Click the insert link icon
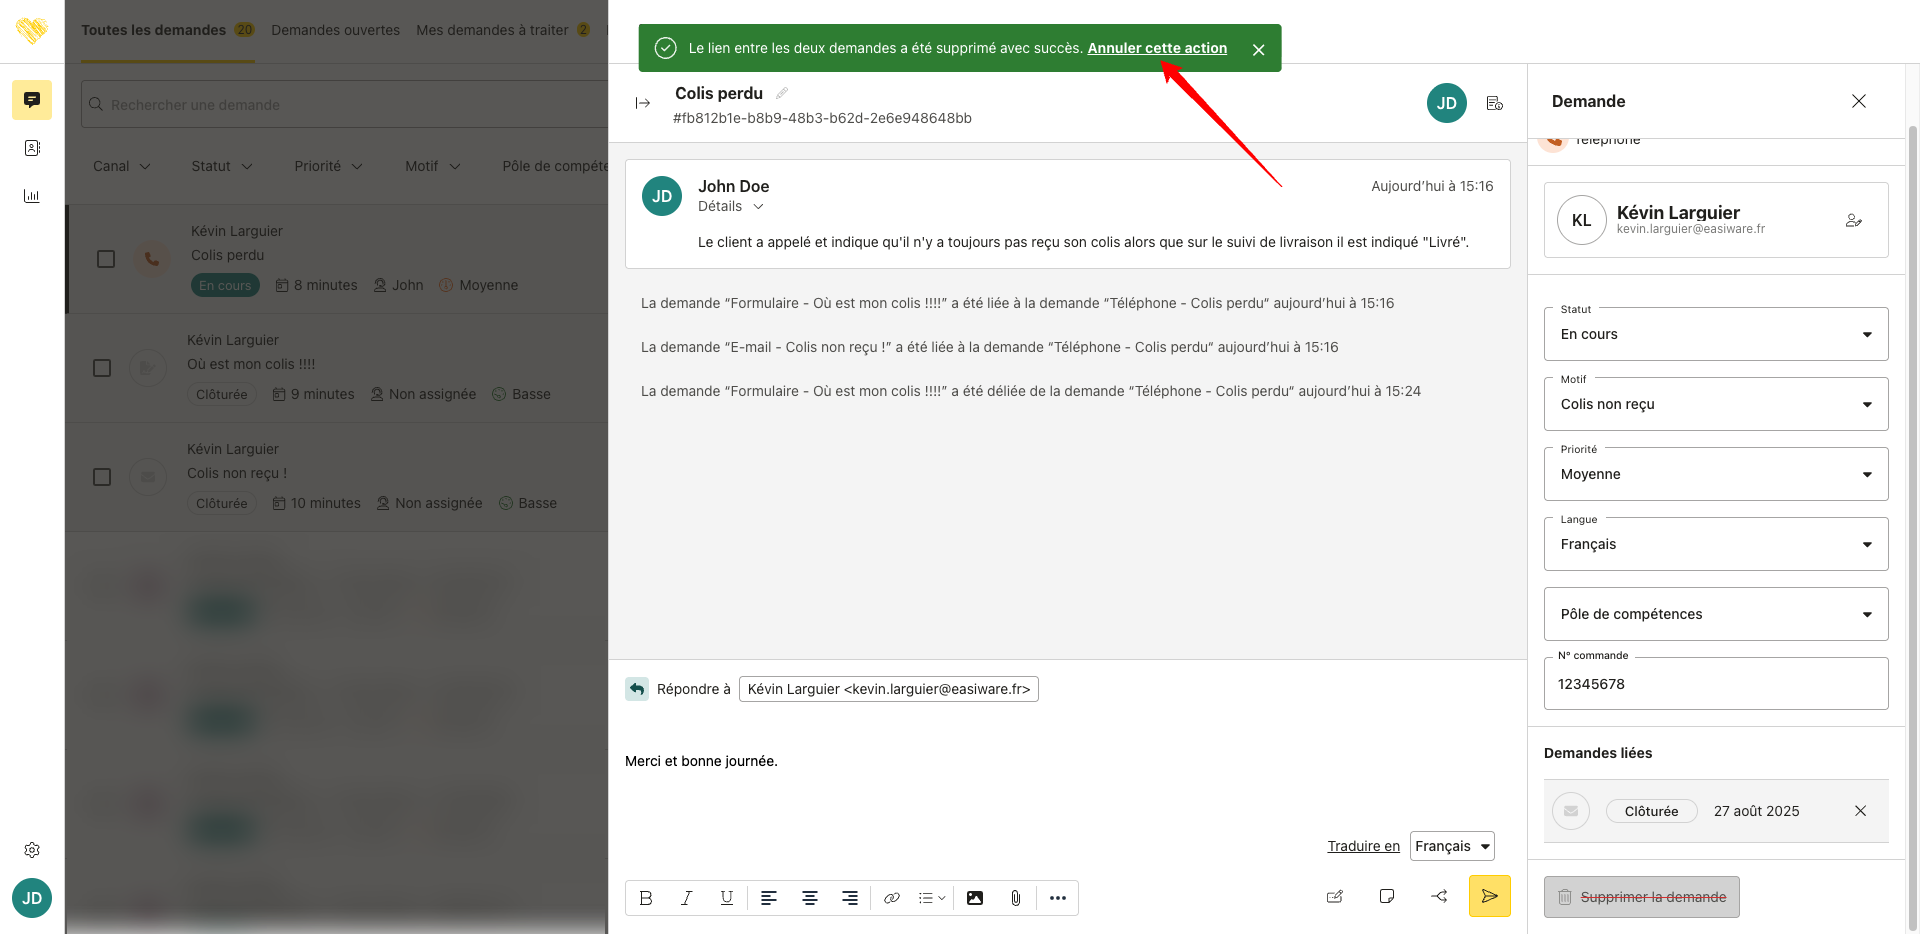1920x934 pixels. pos(892,898)
